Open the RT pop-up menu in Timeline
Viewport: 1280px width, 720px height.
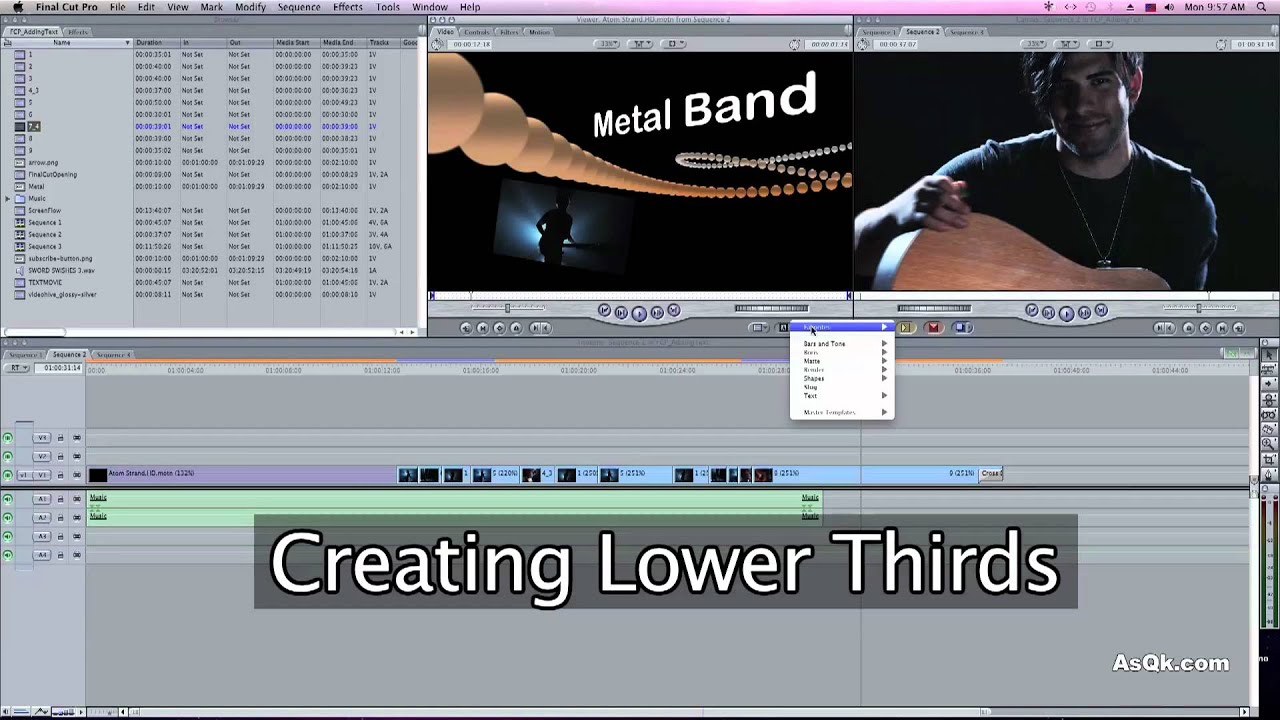pos(17,368)
